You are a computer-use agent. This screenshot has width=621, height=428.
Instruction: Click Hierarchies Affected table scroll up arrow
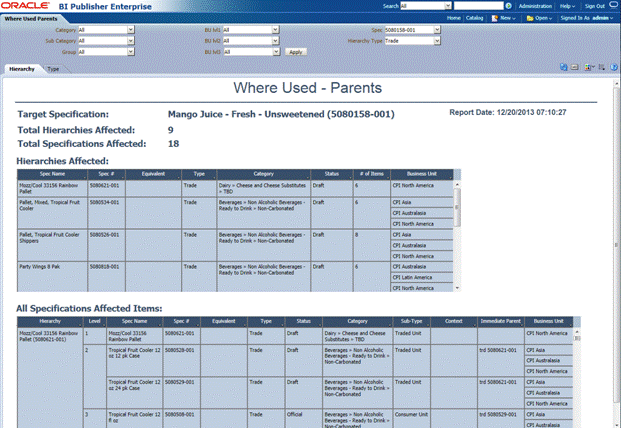pos(457,185)
